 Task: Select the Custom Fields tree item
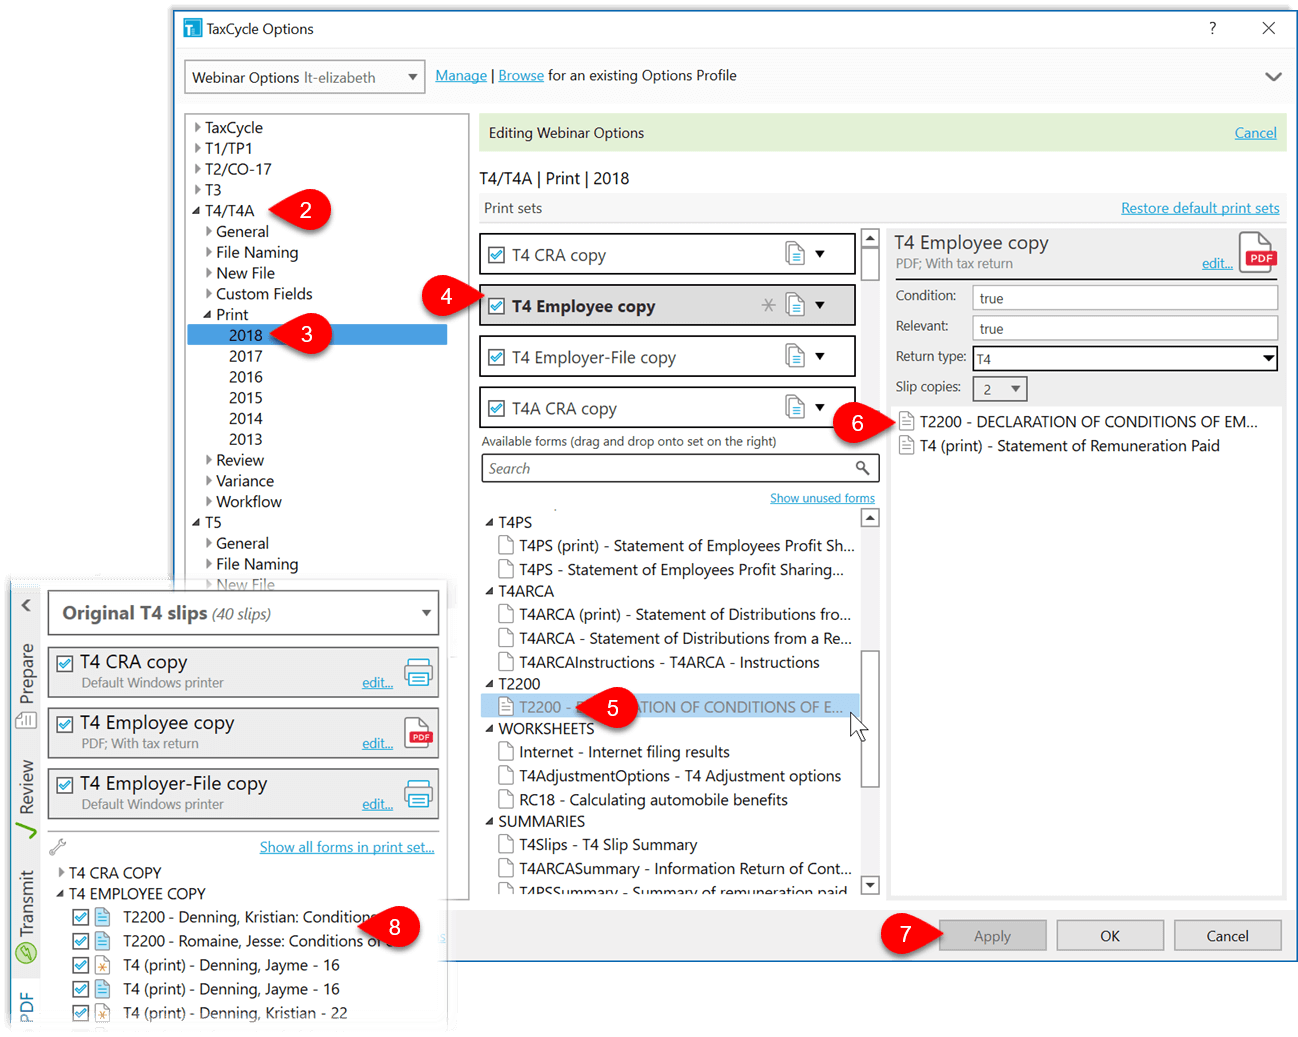tap(264, 294)
